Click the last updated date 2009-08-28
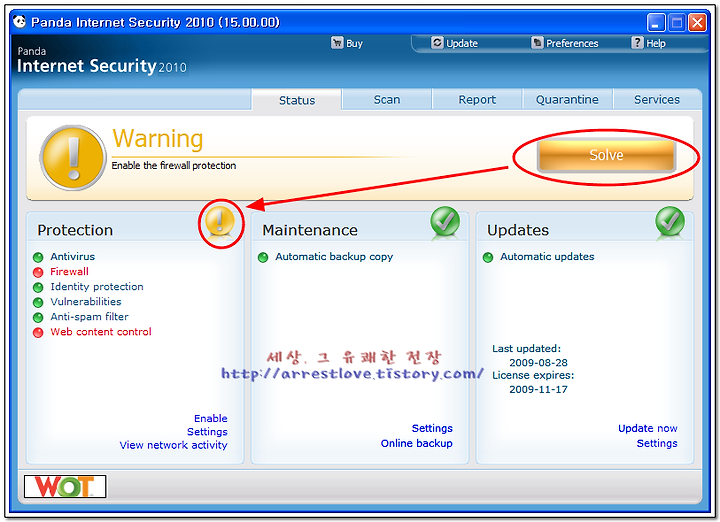This screenshot has height=522, width=720. coord(538,363)
